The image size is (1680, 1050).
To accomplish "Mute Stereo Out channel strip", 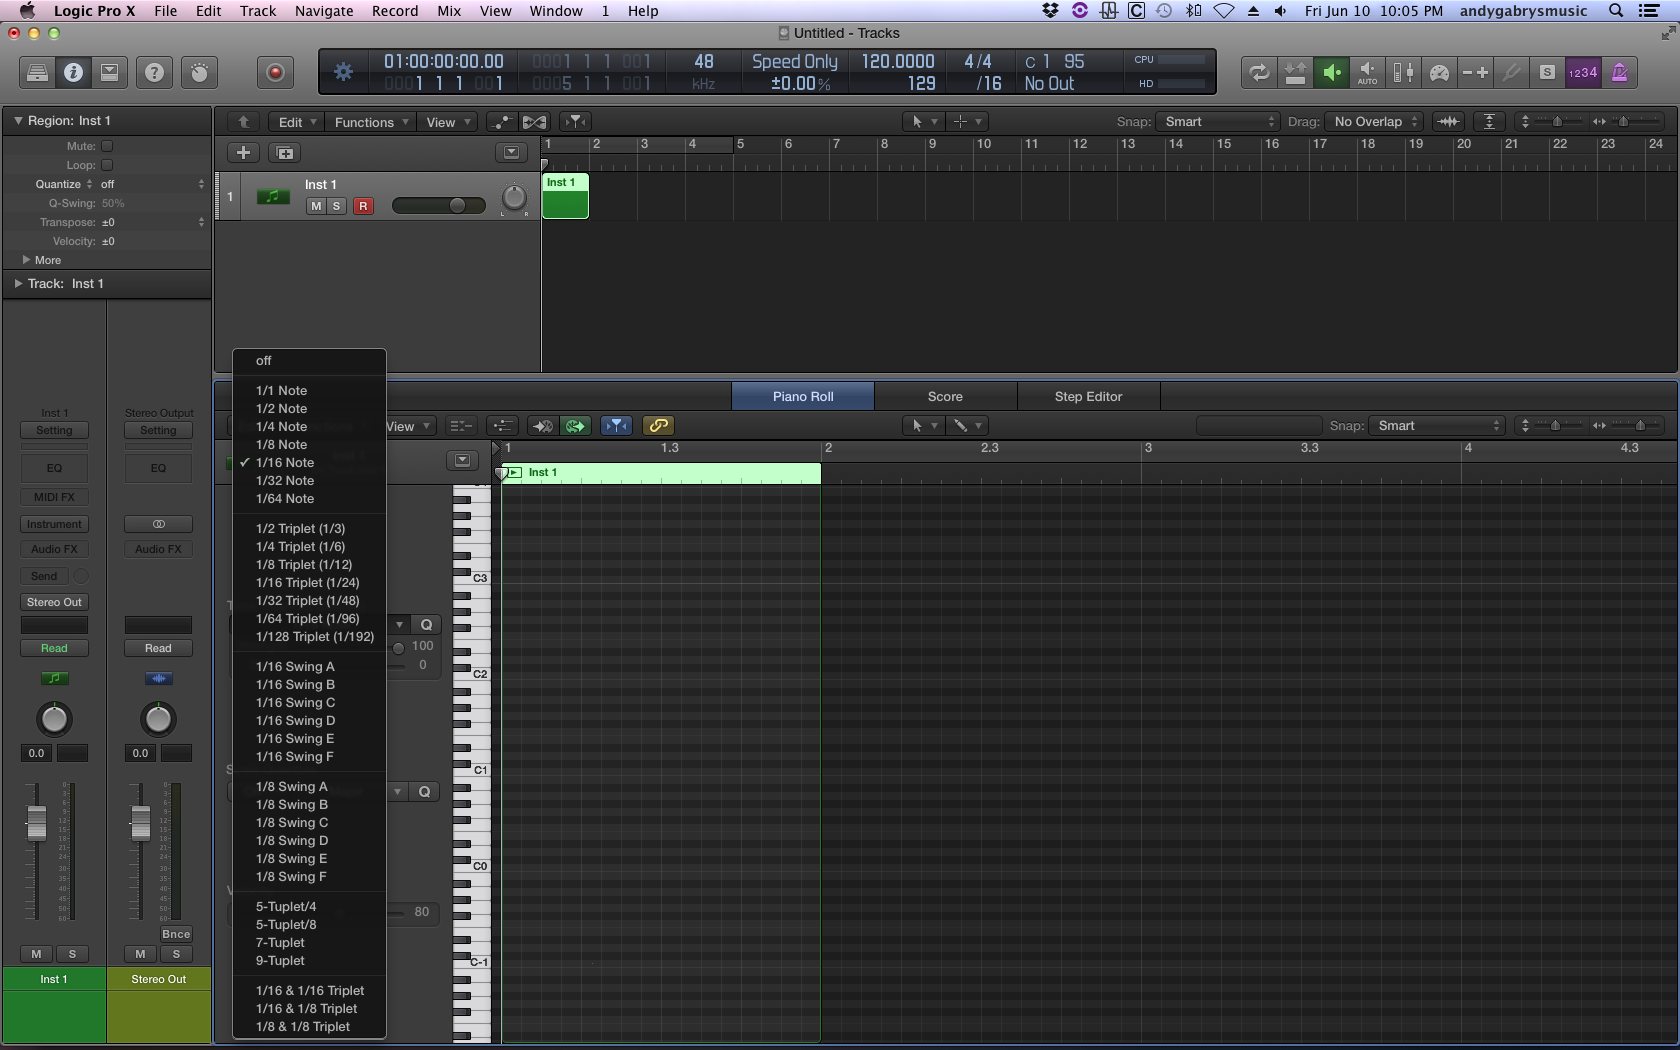I will (x=140, y=954).
